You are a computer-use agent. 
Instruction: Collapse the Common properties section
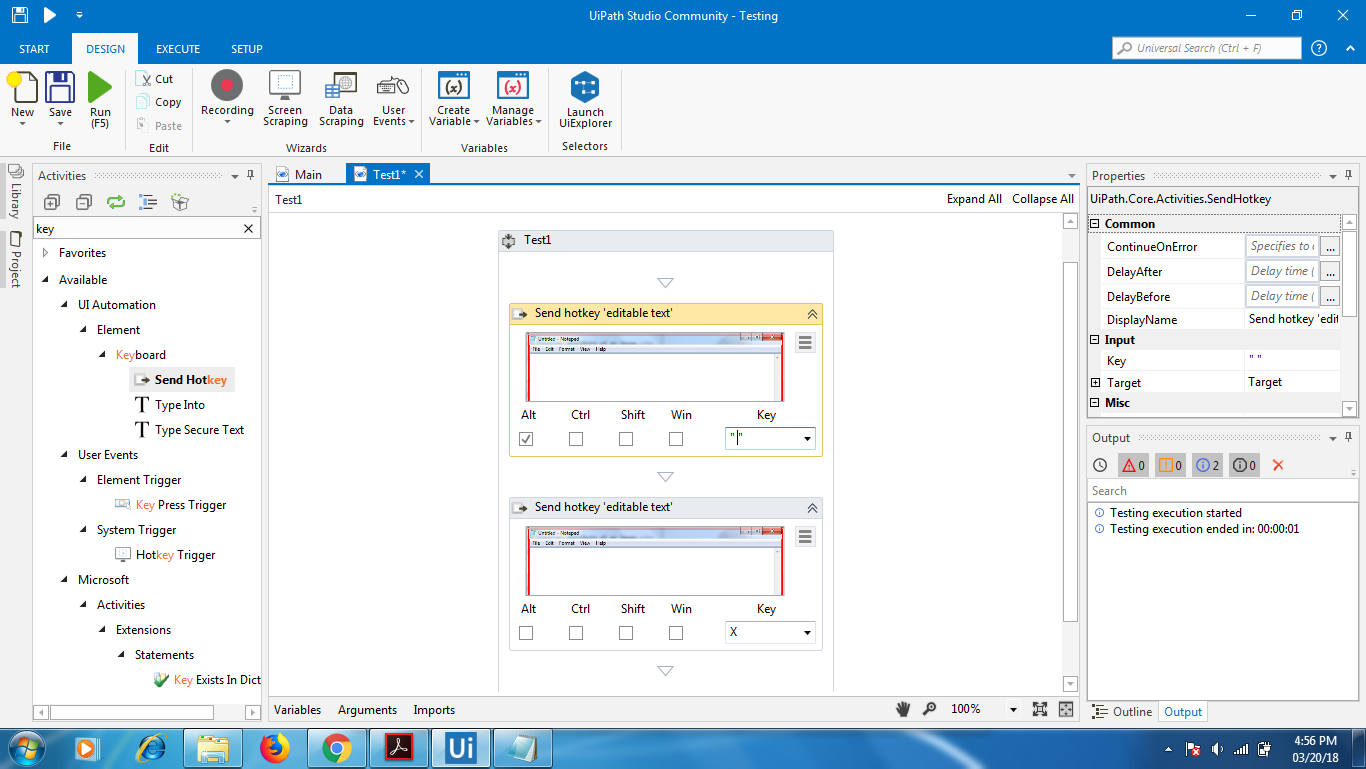click(1094, 224)
